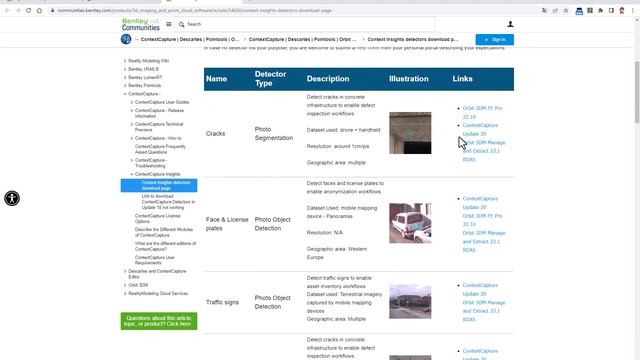640x360 pixels.
Task: Open Orbit 3DM Manage and Extract link for Traffic signs
Action: 484,311
